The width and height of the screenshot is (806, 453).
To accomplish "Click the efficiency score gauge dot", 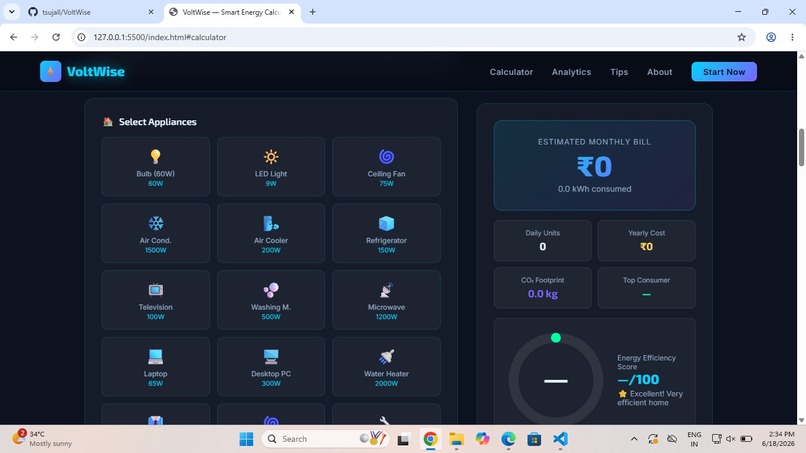I will coord(556,338).
